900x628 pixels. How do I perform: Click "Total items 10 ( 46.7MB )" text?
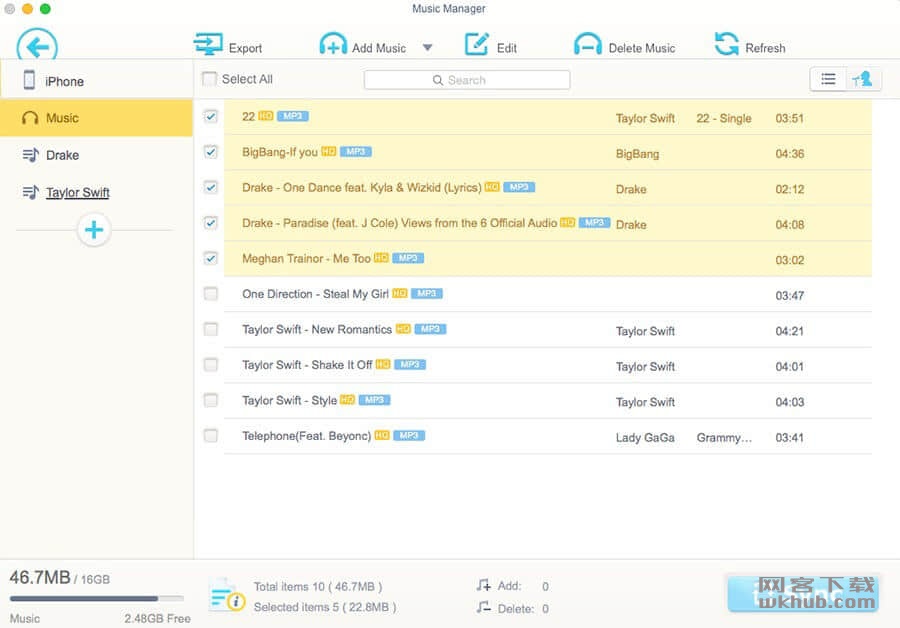click(x=318, y=587)
